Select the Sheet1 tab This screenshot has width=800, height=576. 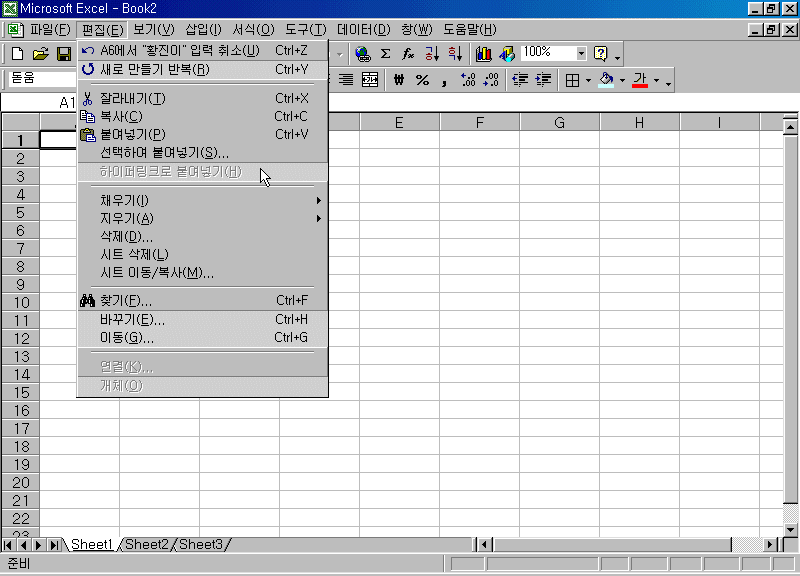point(91,544)
